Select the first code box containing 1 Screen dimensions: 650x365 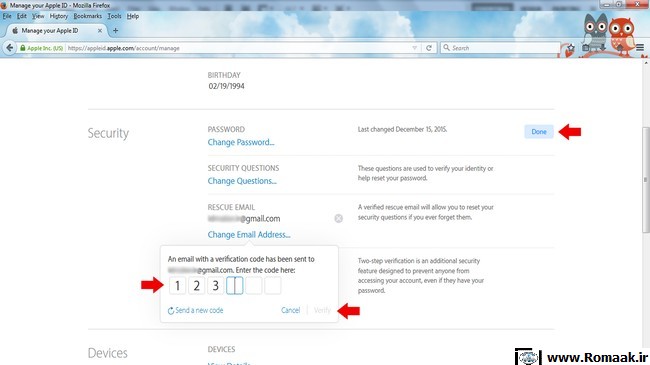tap(177, 285)
